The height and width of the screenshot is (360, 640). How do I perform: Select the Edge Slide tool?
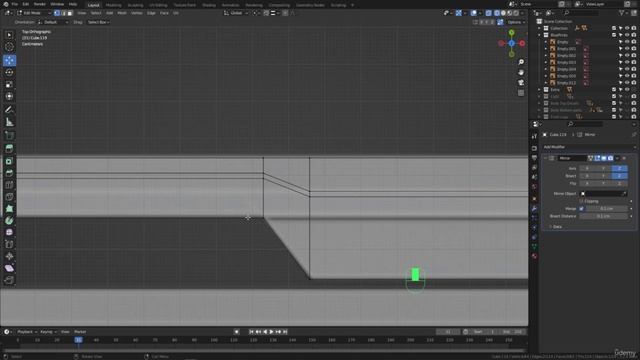[9, 244]
